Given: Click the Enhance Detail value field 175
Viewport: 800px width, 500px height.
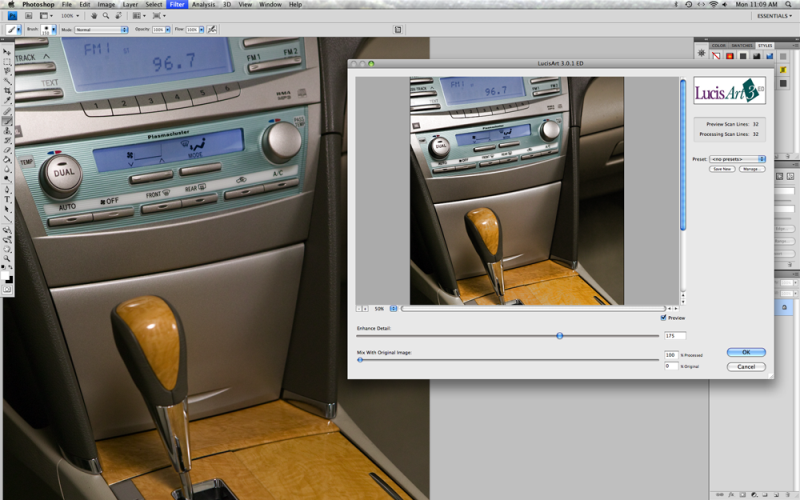Looking at the screenshot, I should click(x=675, y=336).
